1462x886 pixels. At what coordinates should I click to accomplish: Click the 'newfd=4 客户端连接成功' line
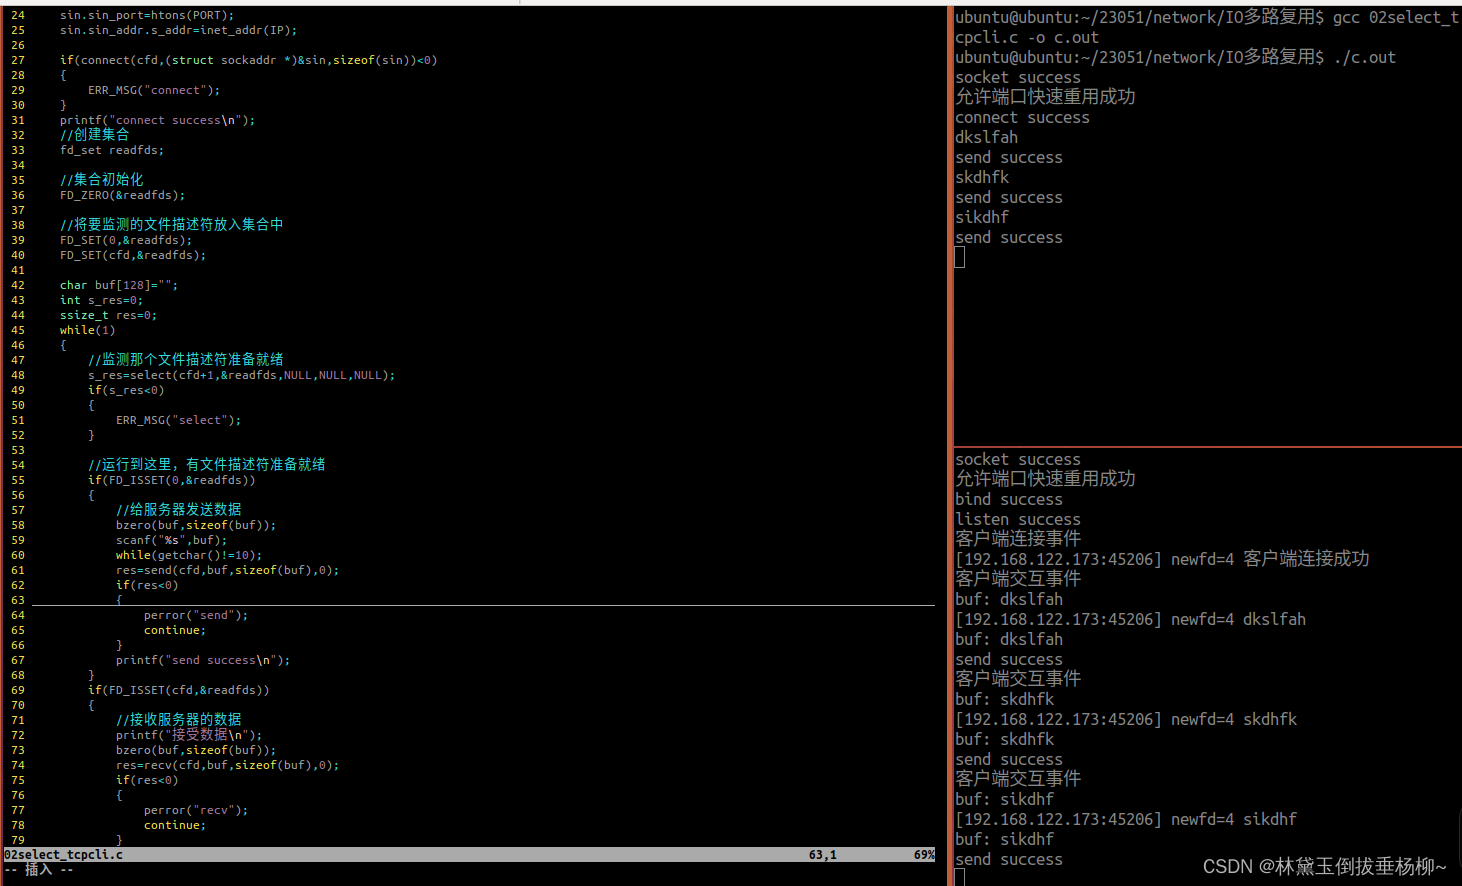click(x=1162, y=559)
